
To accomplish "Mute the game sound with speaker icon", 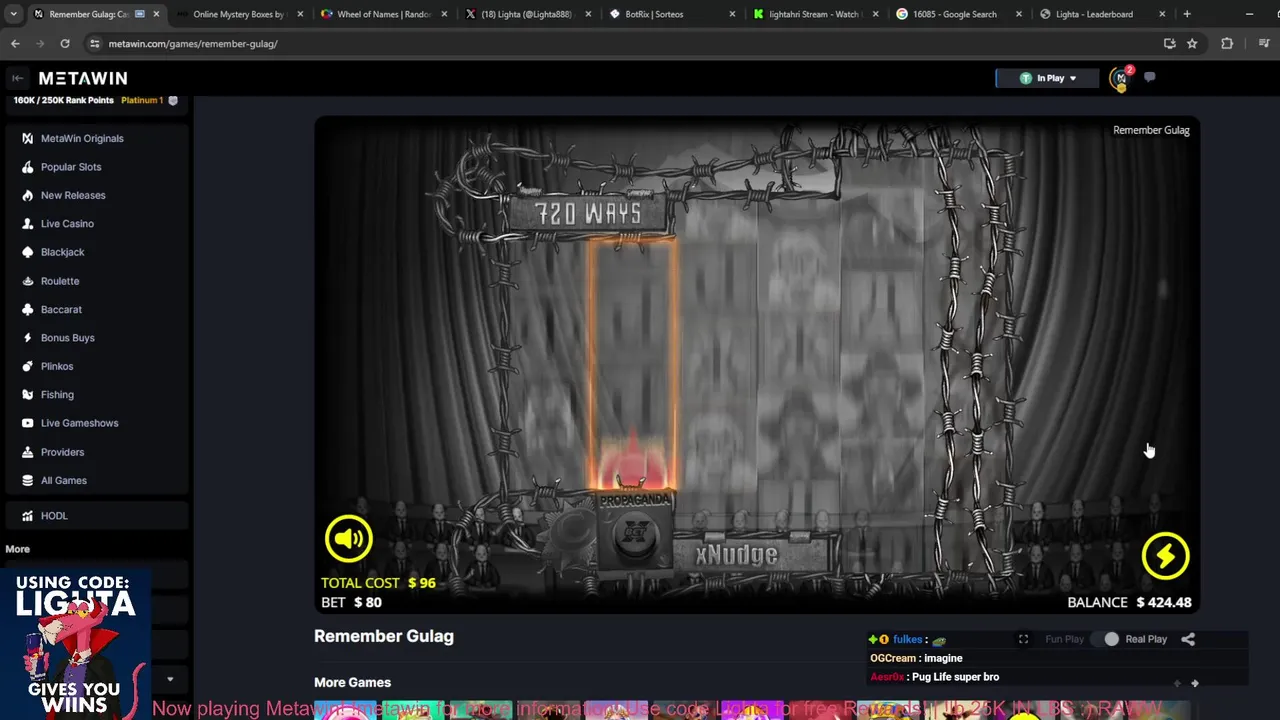I will coord(349,539).
